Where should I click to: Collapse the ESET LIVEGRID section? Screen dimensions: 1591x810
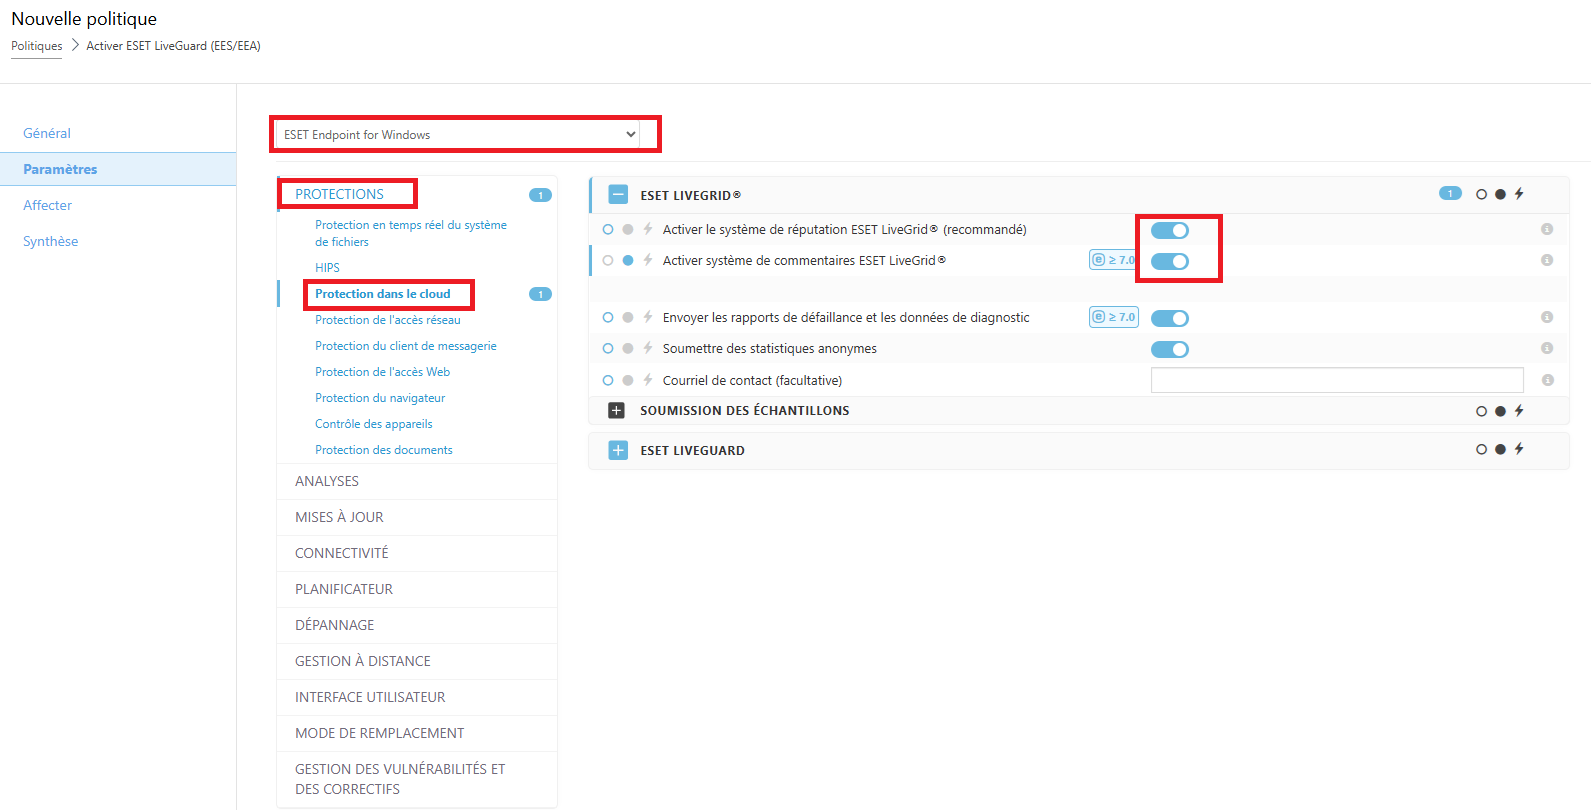tap(618, 195)
